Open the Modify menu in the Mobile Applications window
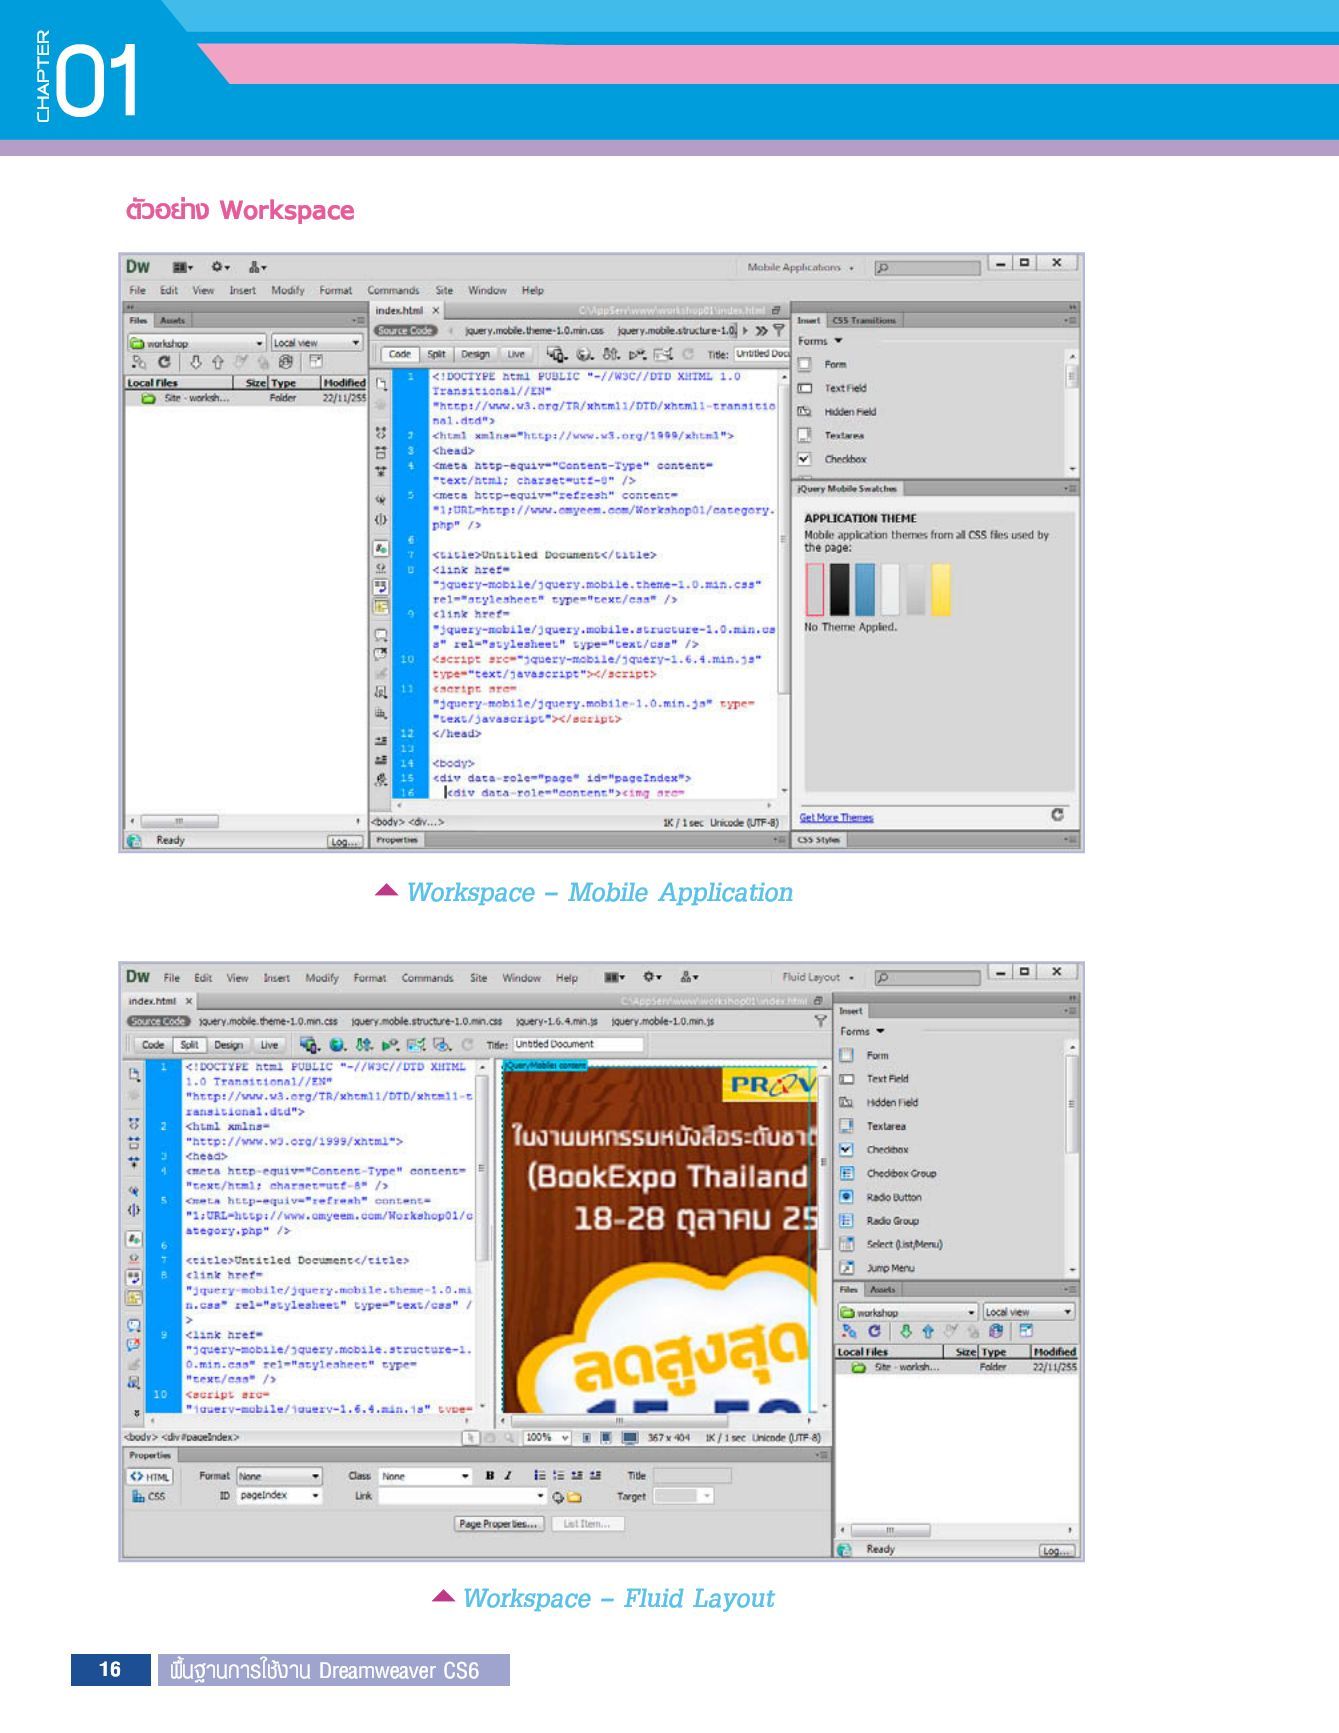Screen dimensions: 1339x1733 287,291
